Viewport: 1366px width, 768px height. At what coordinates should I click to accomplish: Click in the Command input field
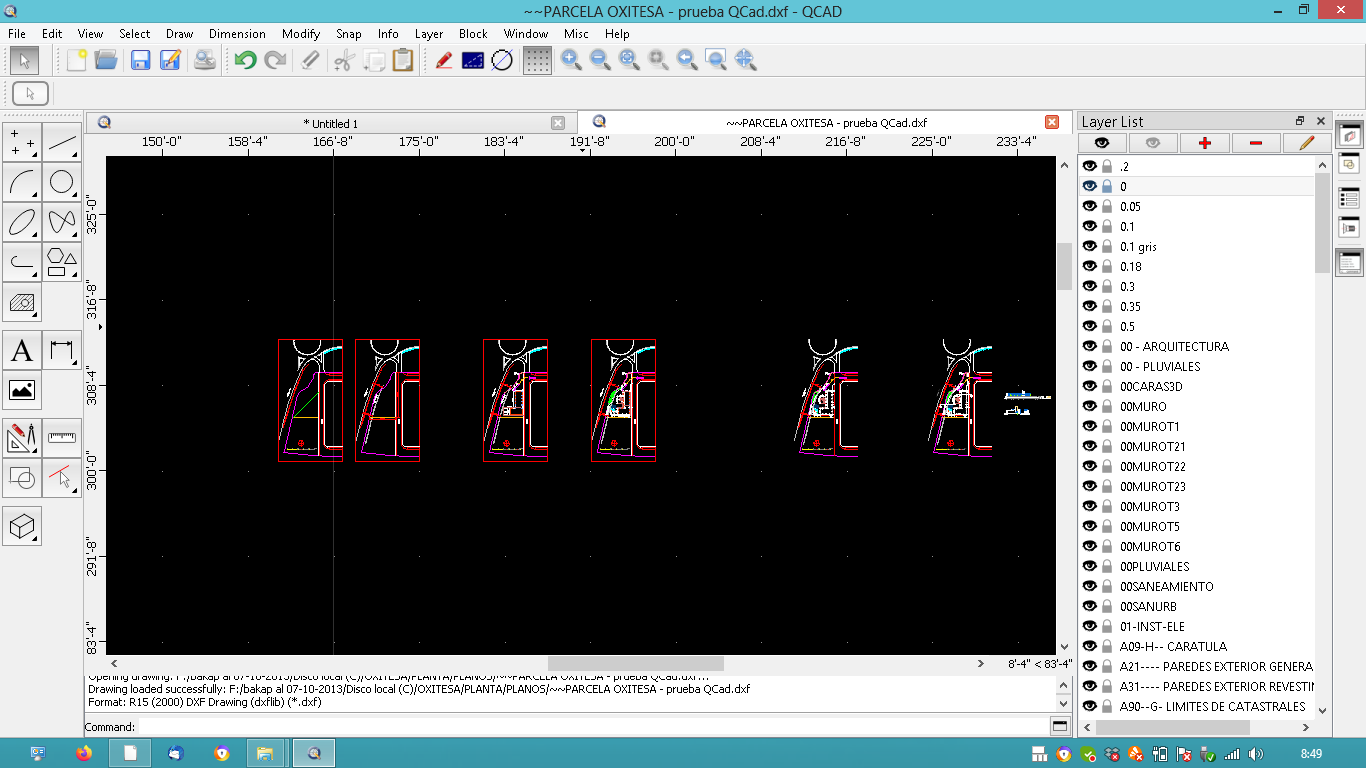(x=592, y=727)
